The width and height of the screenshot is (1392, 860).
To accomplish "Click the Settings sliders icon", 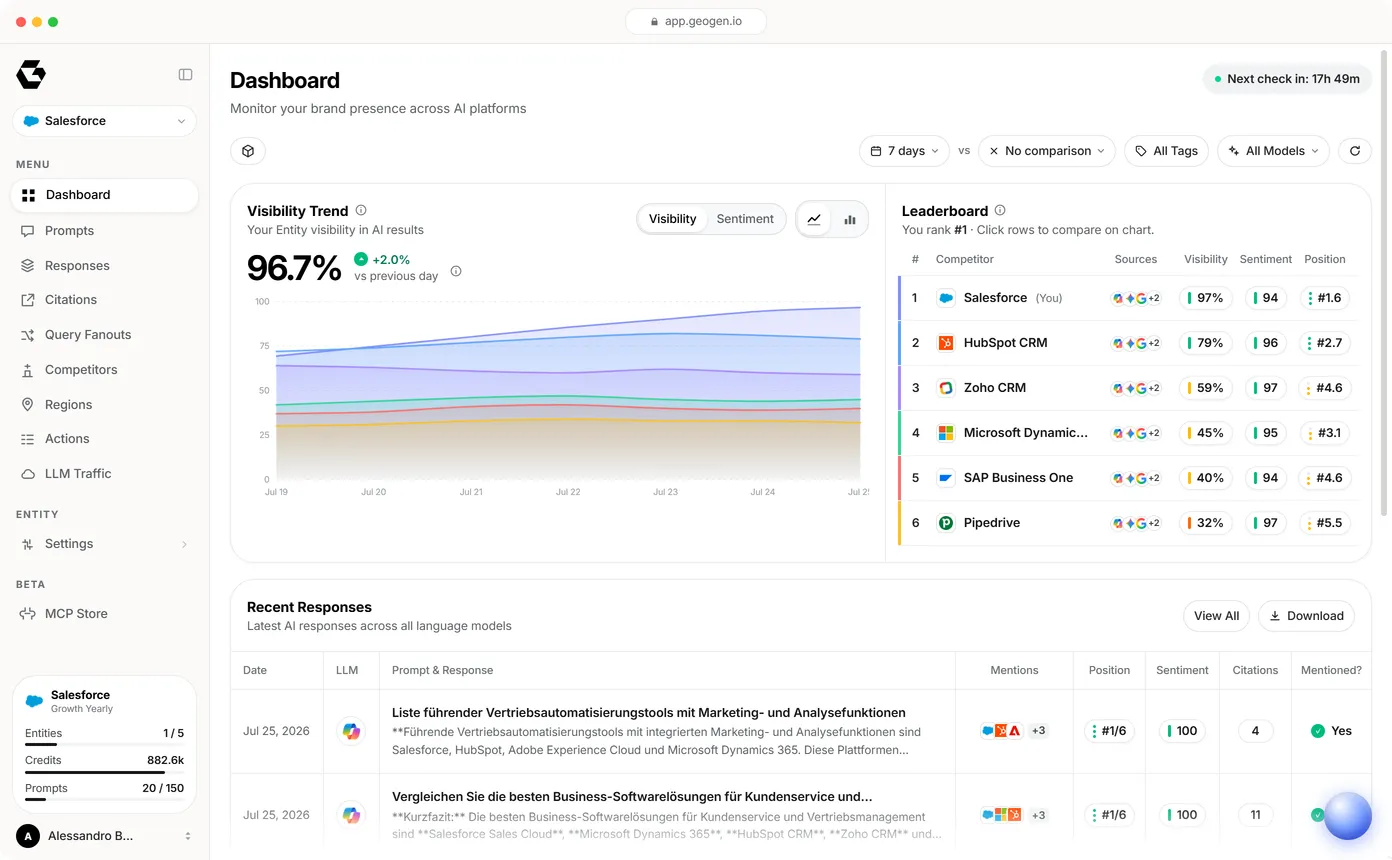I will point(27,544).
